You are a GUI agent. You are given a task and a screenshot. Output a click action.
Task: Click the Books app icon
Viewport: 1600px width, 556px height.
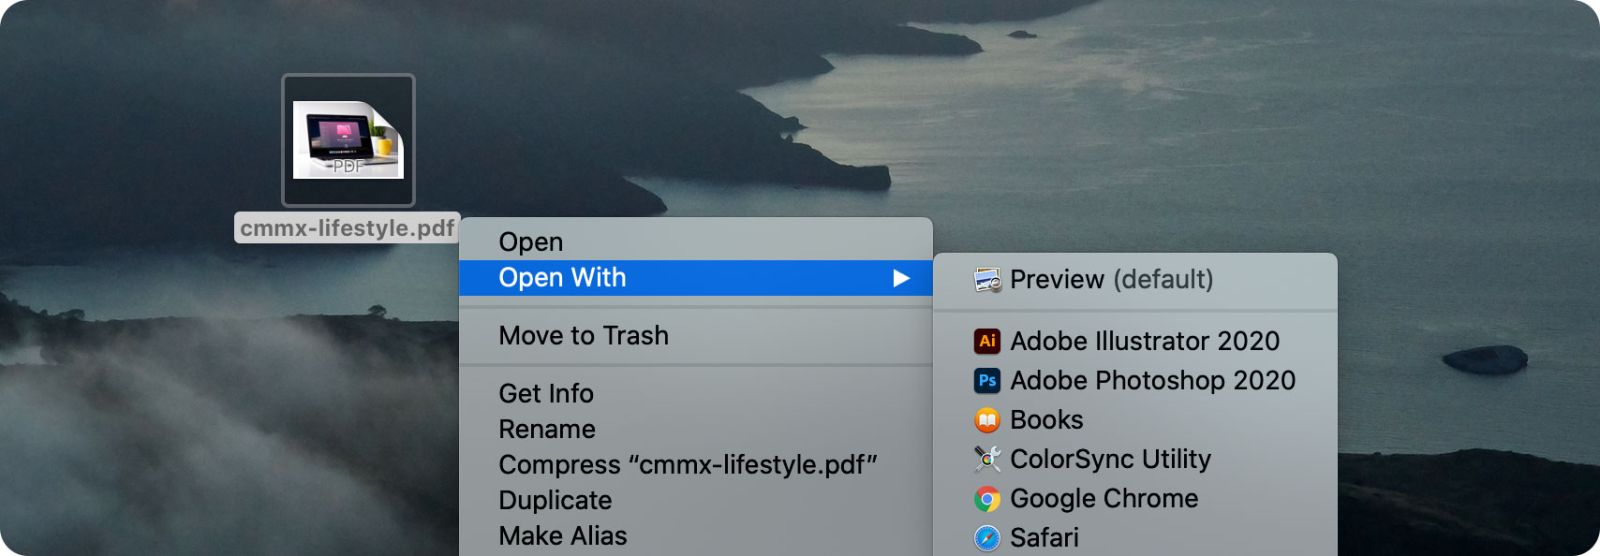pyautogui.click(x=987, y=420)
